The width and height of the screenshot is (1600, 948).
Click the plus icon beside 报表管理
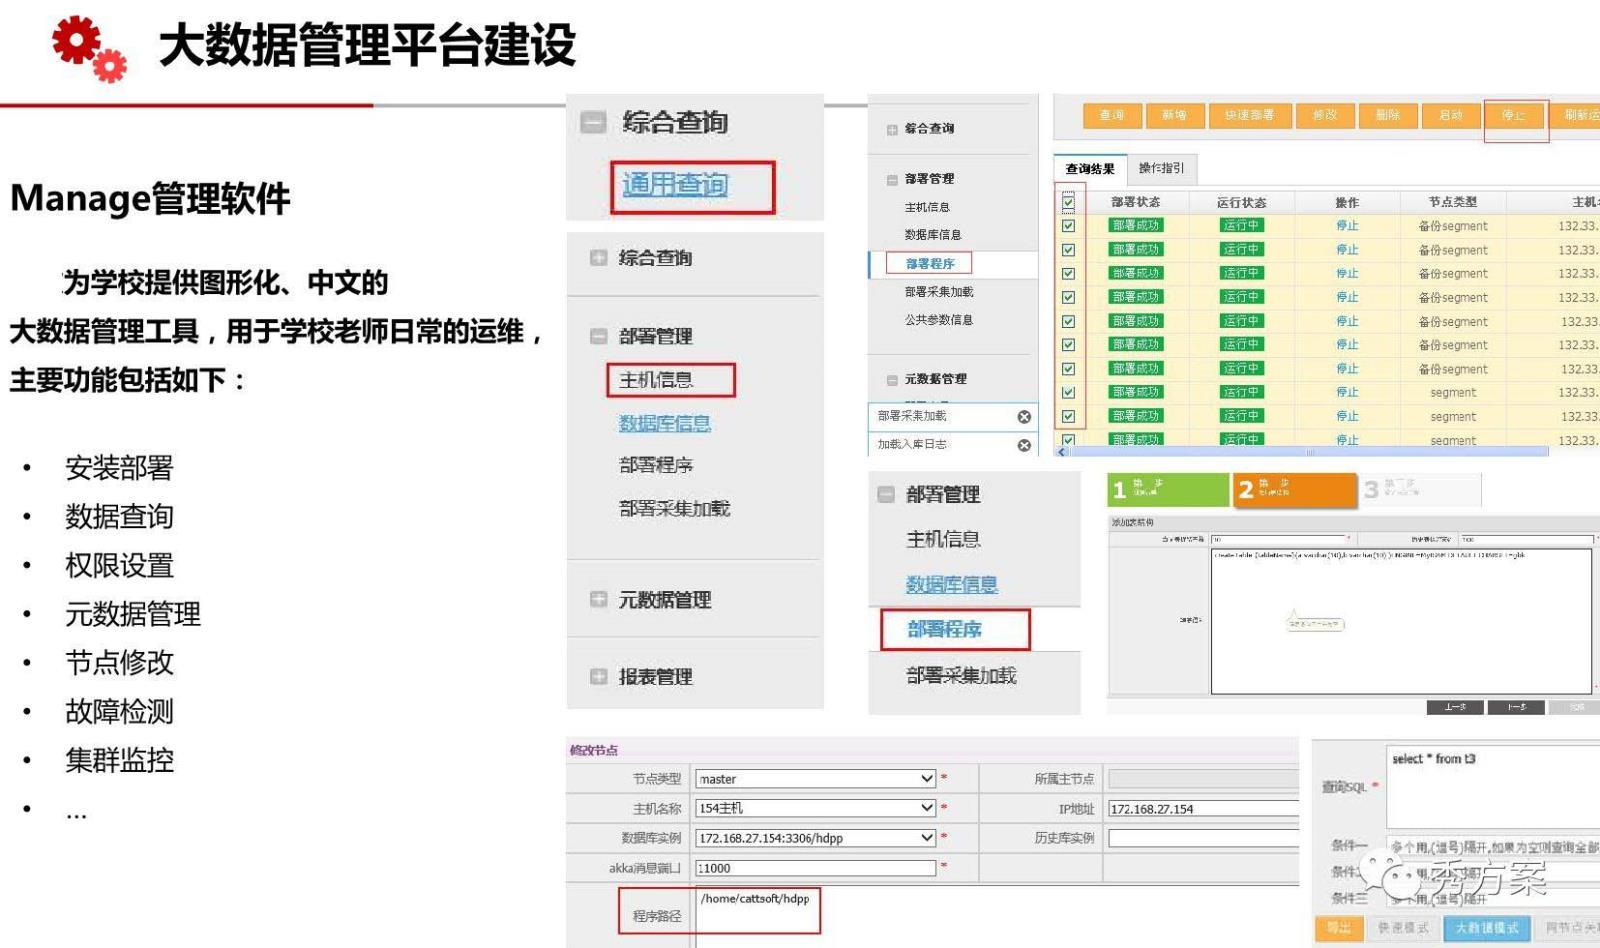point(598,676)
